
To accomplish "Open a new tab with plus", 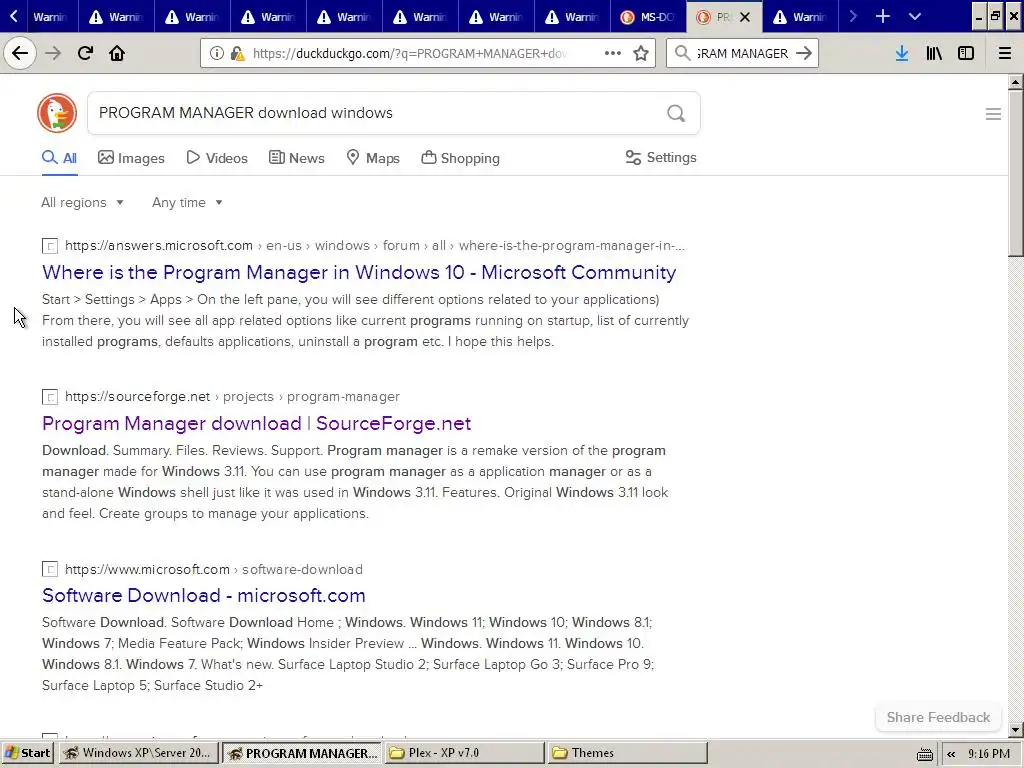I will pyautogui.click(x=882, y=16).
